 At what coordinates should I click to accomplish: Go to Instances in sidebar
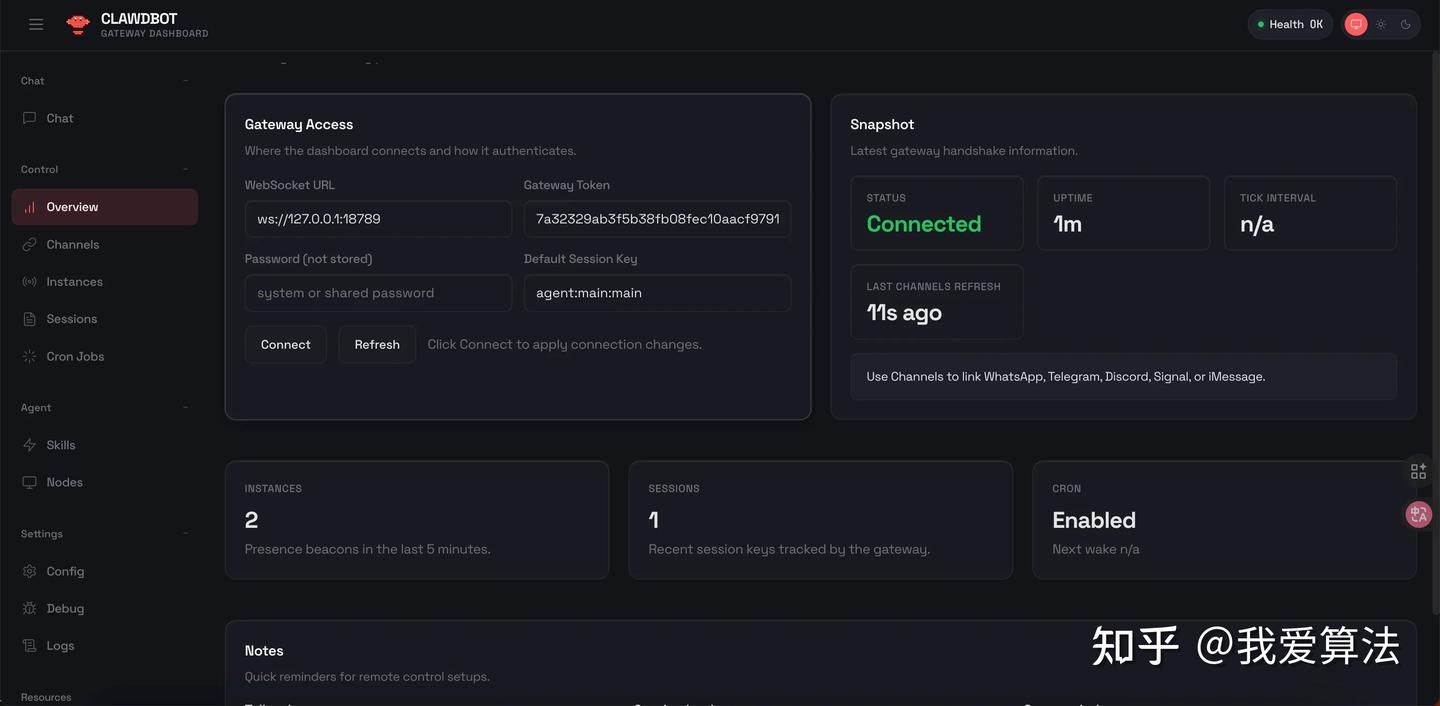(74, 282)
